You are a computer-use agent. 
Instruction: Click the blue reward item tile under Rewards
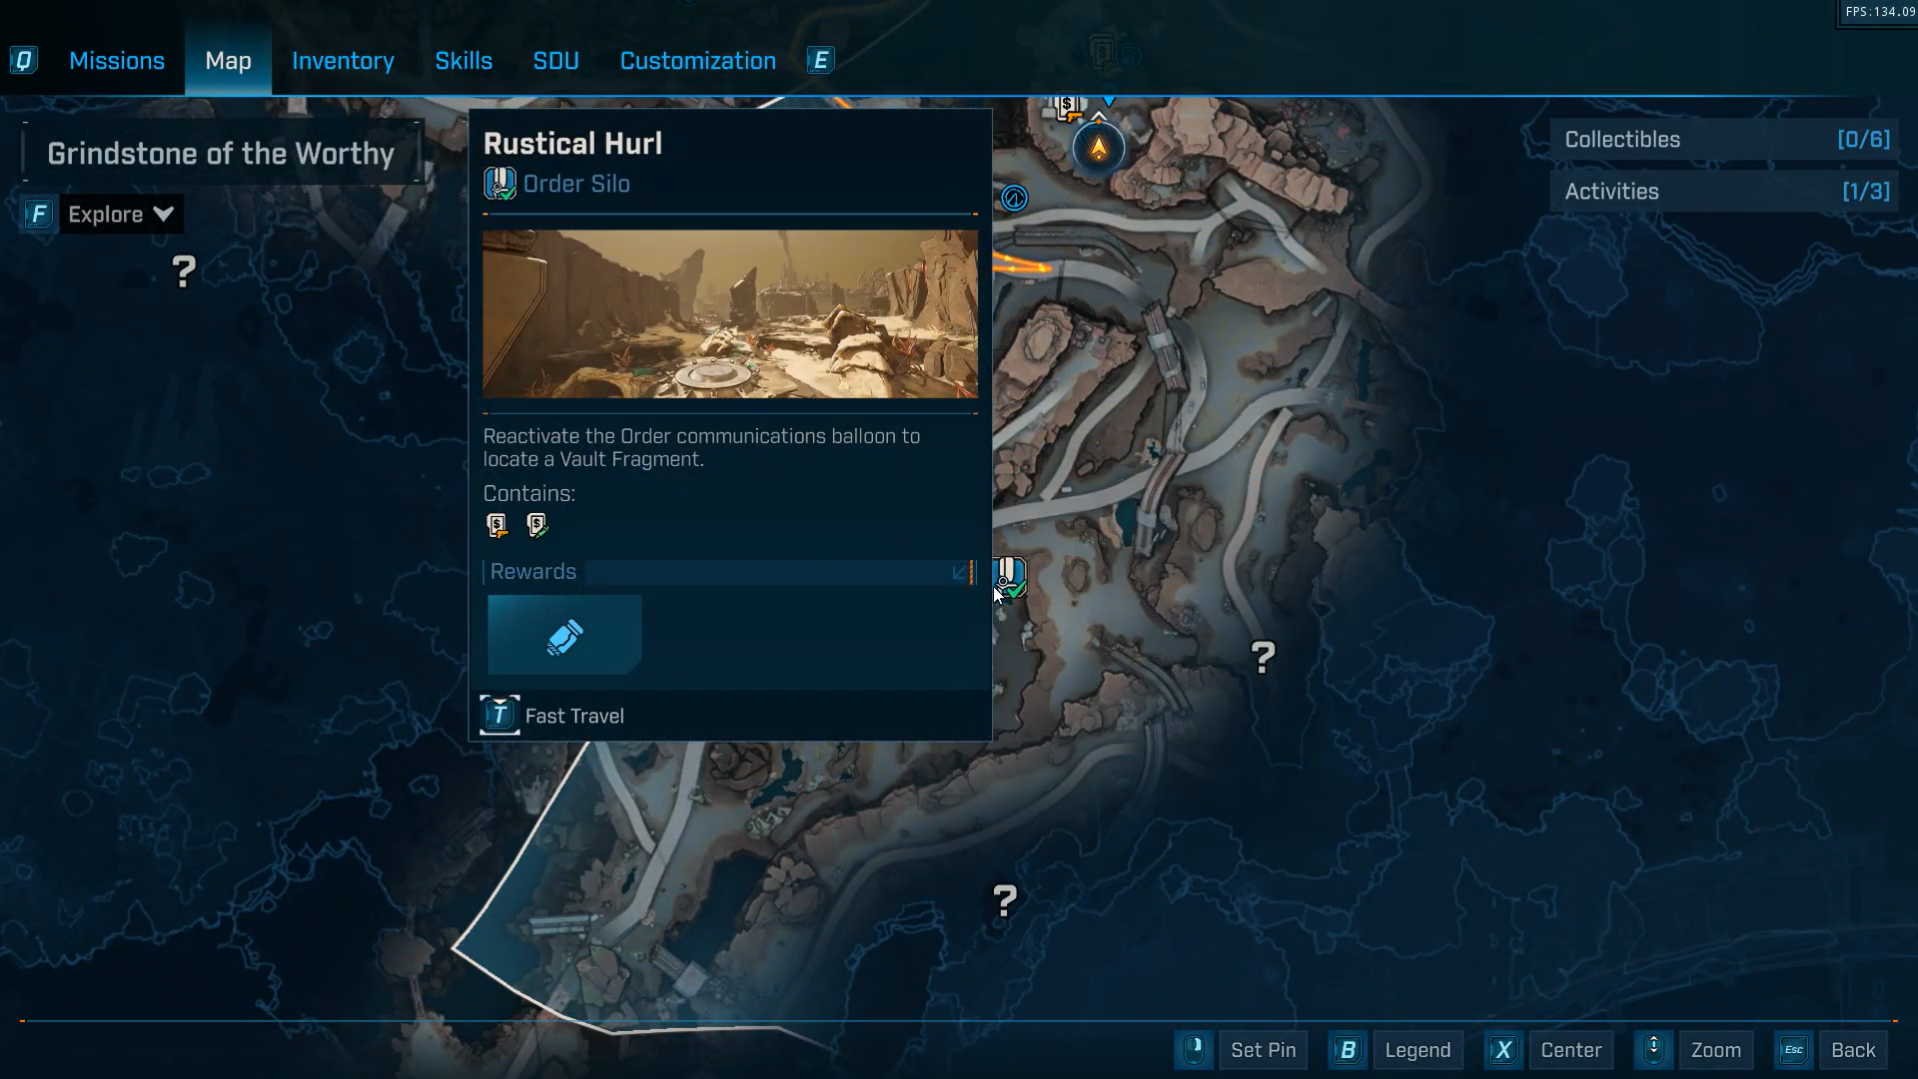point(564,635)
